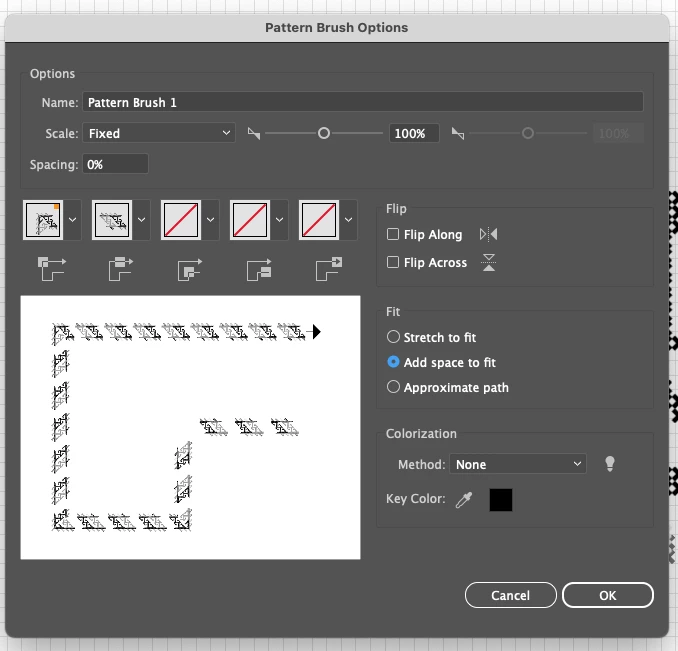Click the brush pattern preview area

click(x=190, y=428)
